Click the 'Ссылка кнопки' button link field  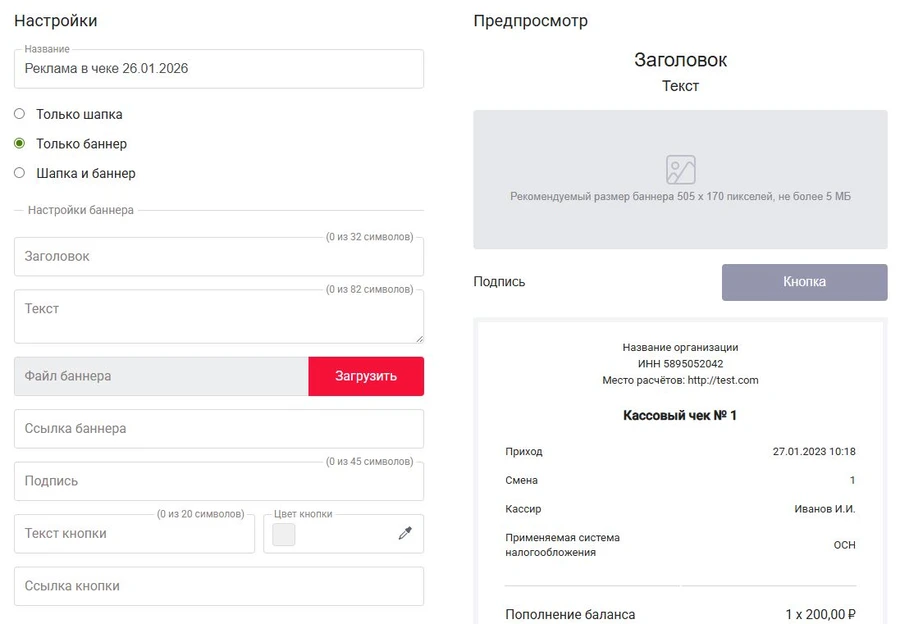218,586
